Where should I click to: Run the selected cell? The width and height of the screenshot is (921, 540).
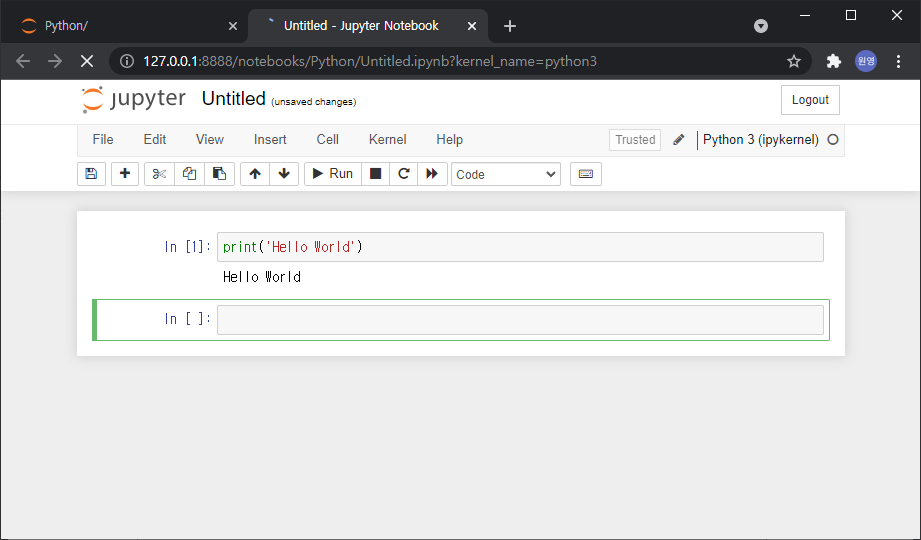pos(332,174)
